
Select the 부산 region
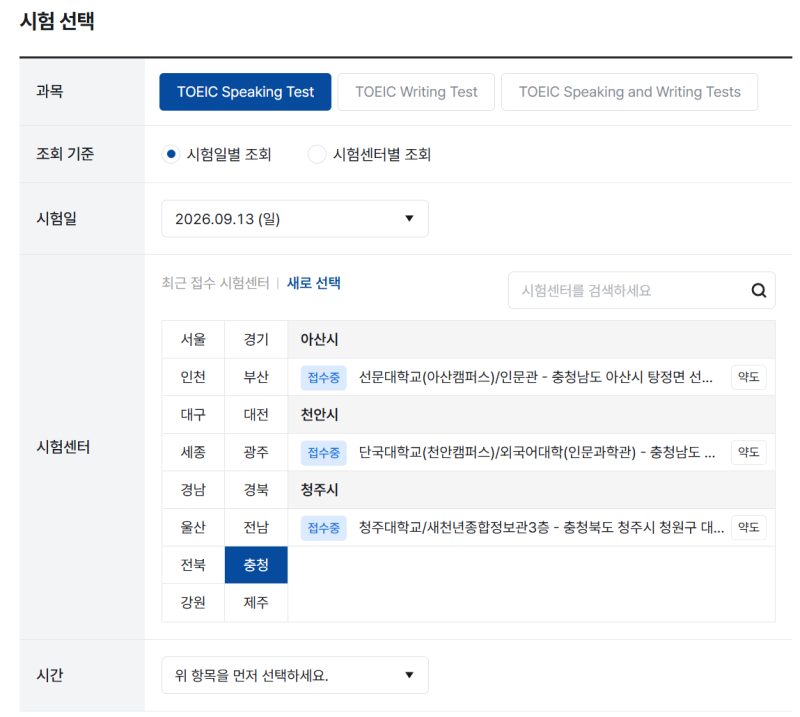pos(256,377)
